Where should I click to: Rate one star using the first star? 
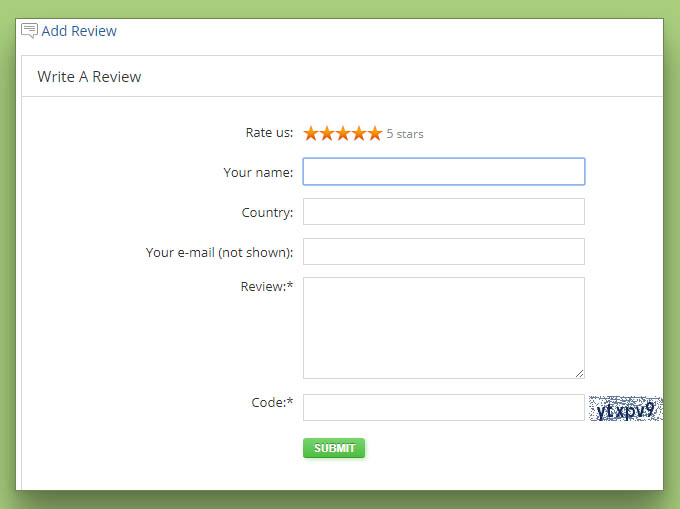[x=311, y=133]
